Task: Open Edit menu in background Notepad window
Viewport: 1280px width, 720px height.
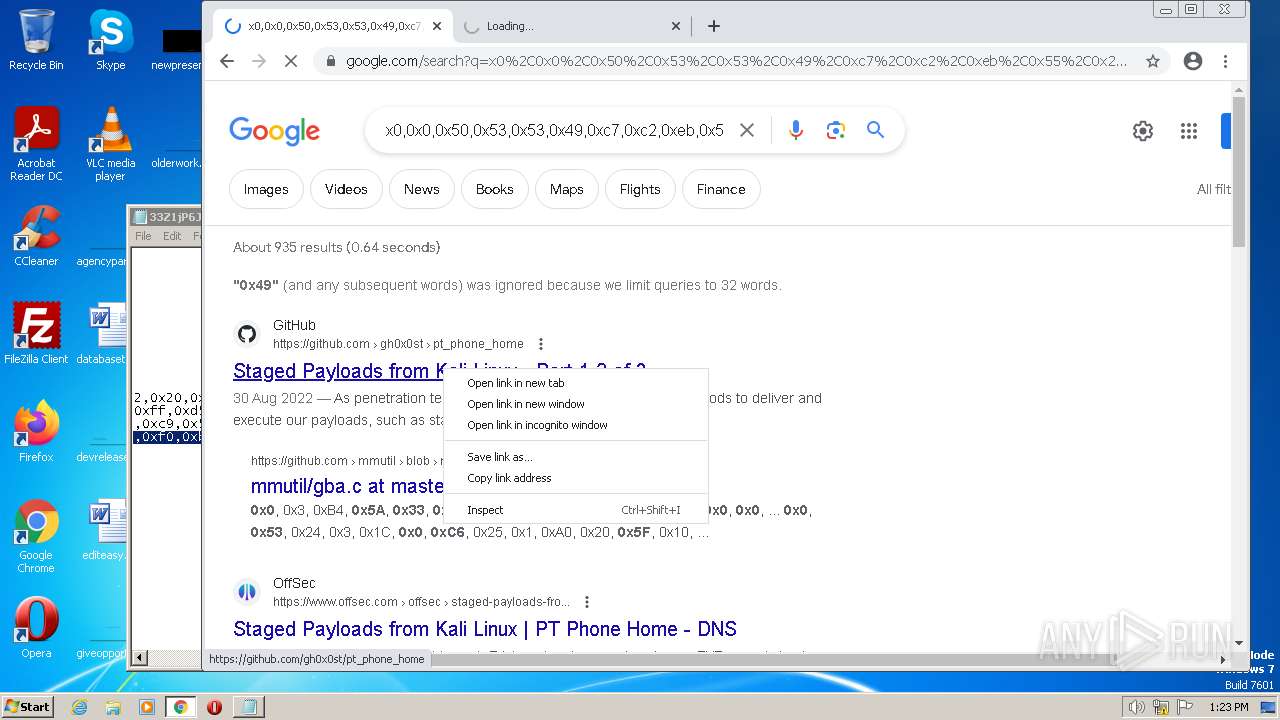Action: 172,236
